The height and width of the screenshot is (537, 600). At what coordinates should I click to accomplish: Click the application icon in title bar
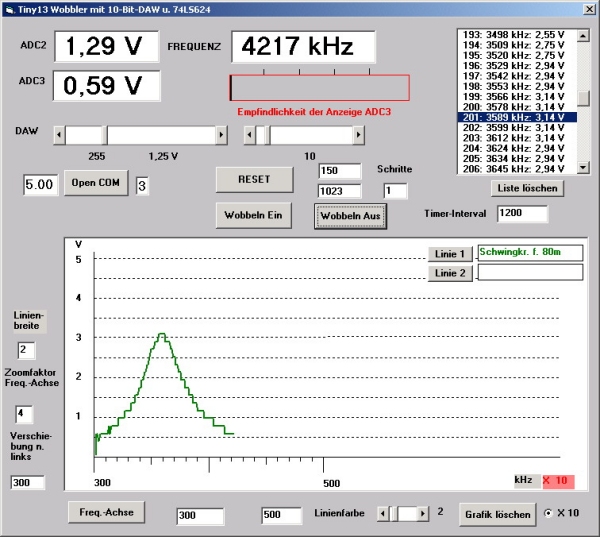(x=9, y=8)
